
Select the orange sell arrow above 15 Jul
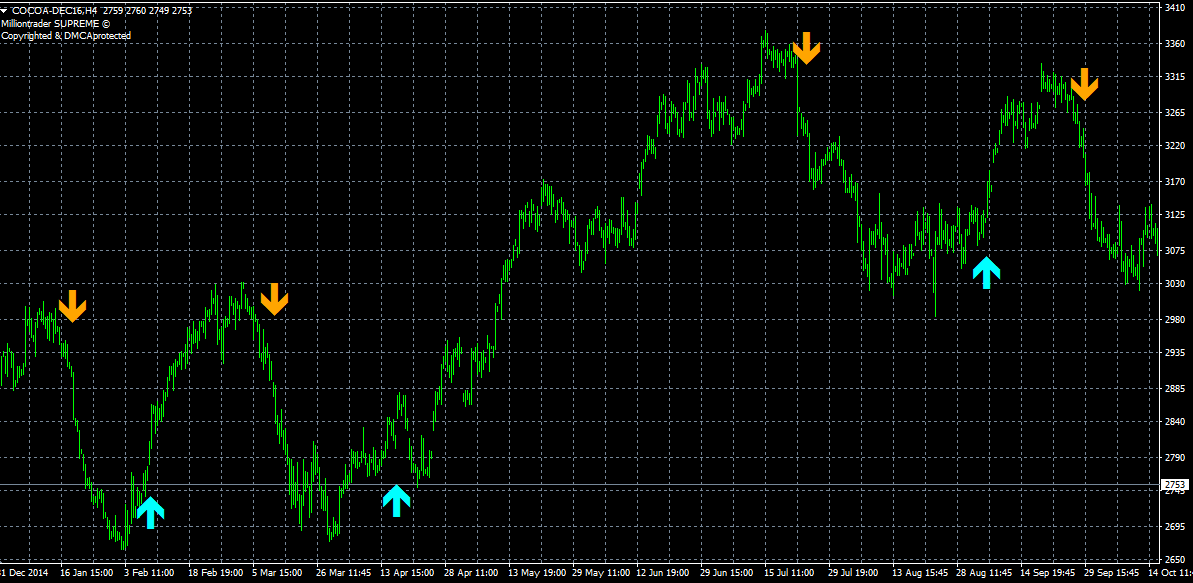click(806, 48)
